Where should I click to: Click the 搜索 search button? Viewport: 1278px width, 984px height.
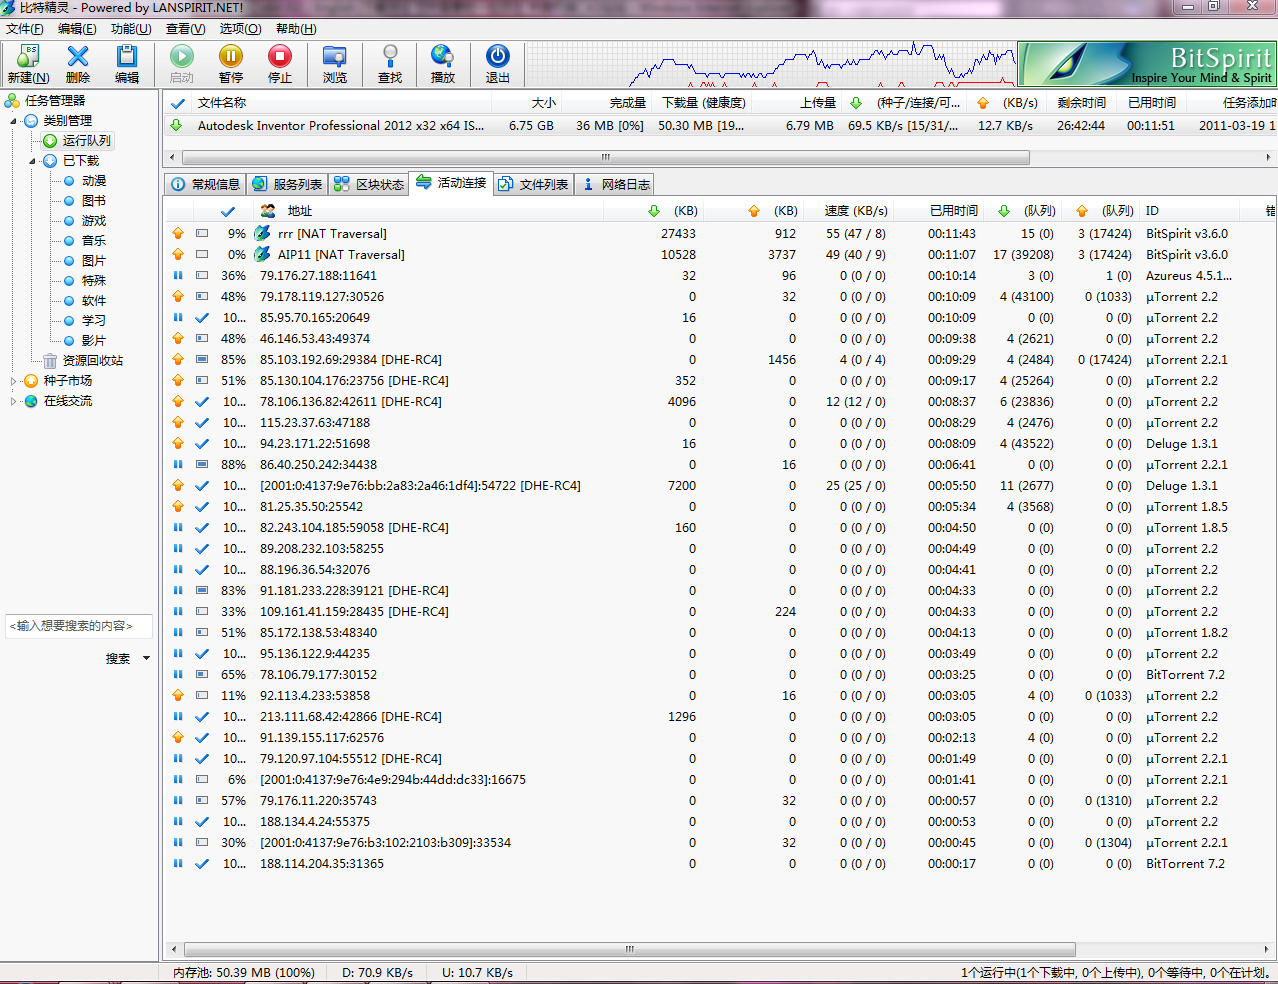tap(118, 658)
